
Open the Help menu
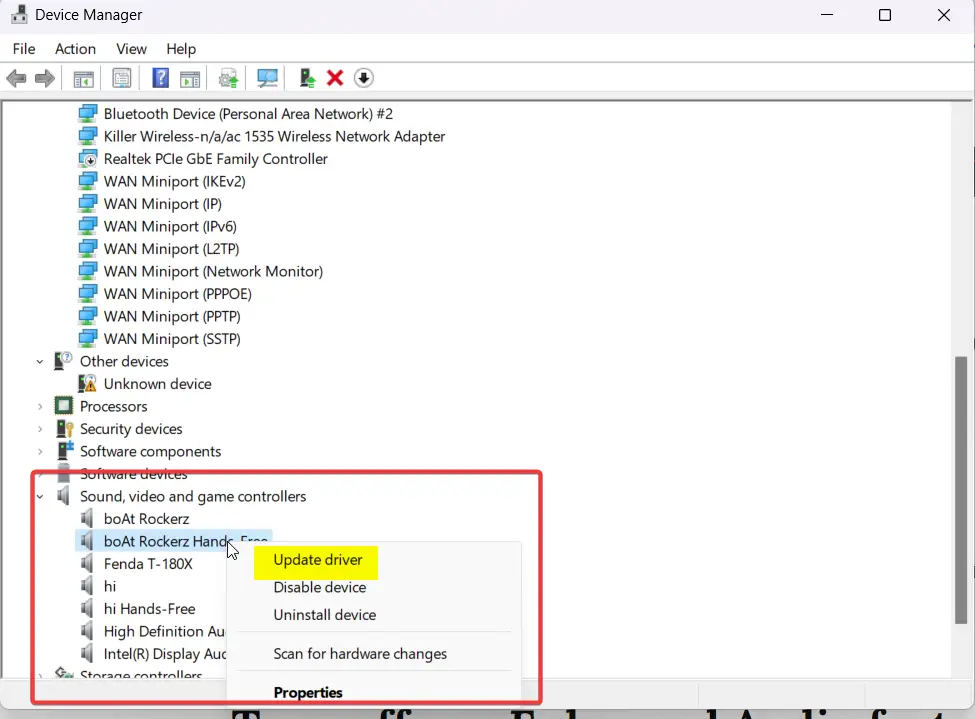tap(181, 49)
